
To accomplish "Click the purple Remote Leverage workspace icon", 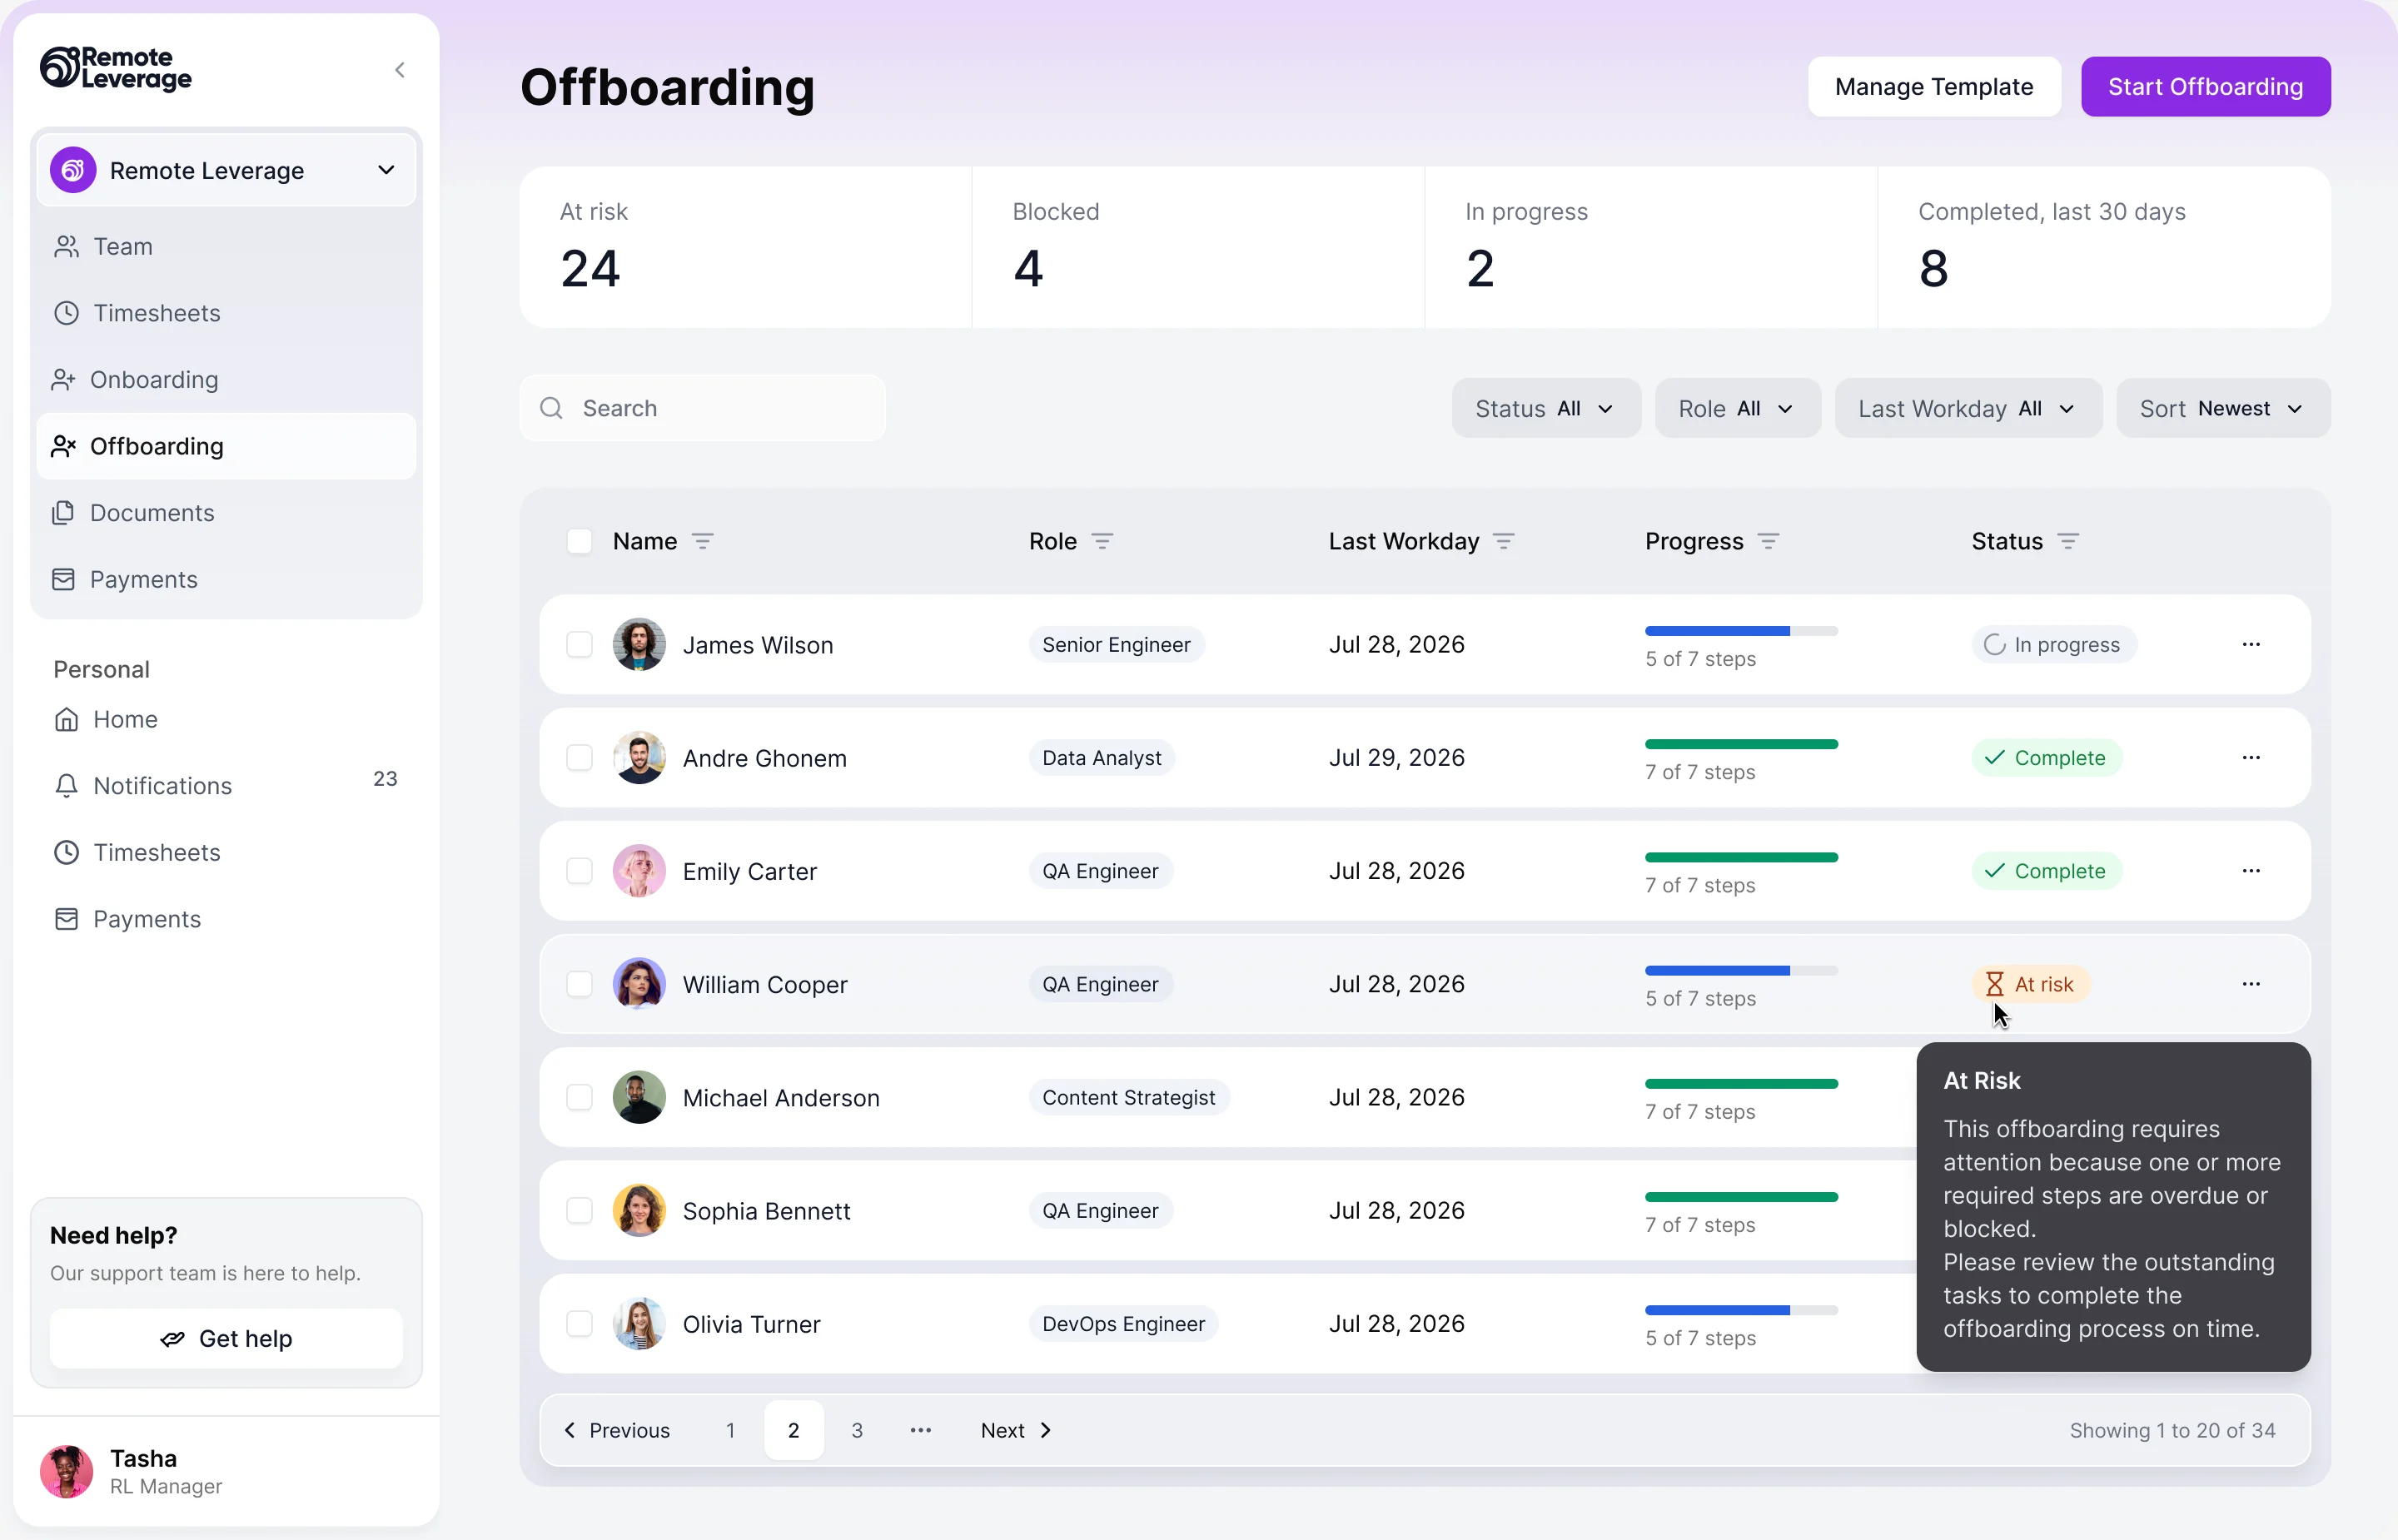I will [x=73, y=170].
